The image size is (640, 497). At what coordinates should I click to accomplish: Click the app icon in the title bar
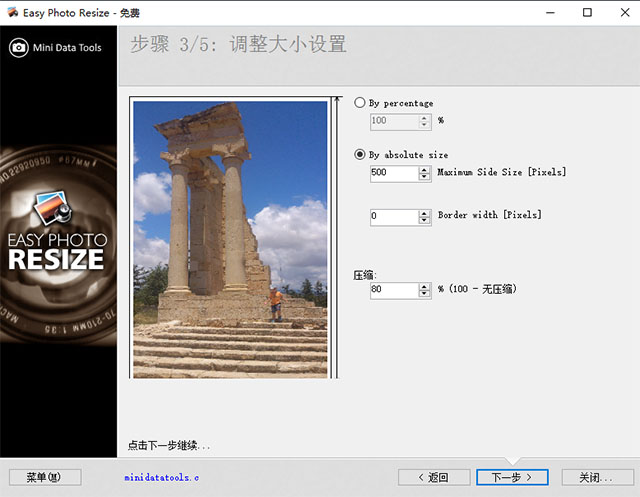click(x=11, y=12)
